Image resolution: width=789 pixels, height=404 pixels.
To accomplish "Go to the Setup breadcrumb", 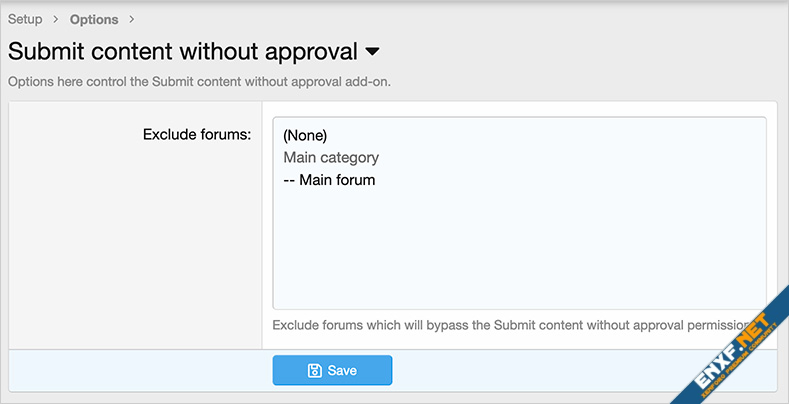I will point(25,19).
